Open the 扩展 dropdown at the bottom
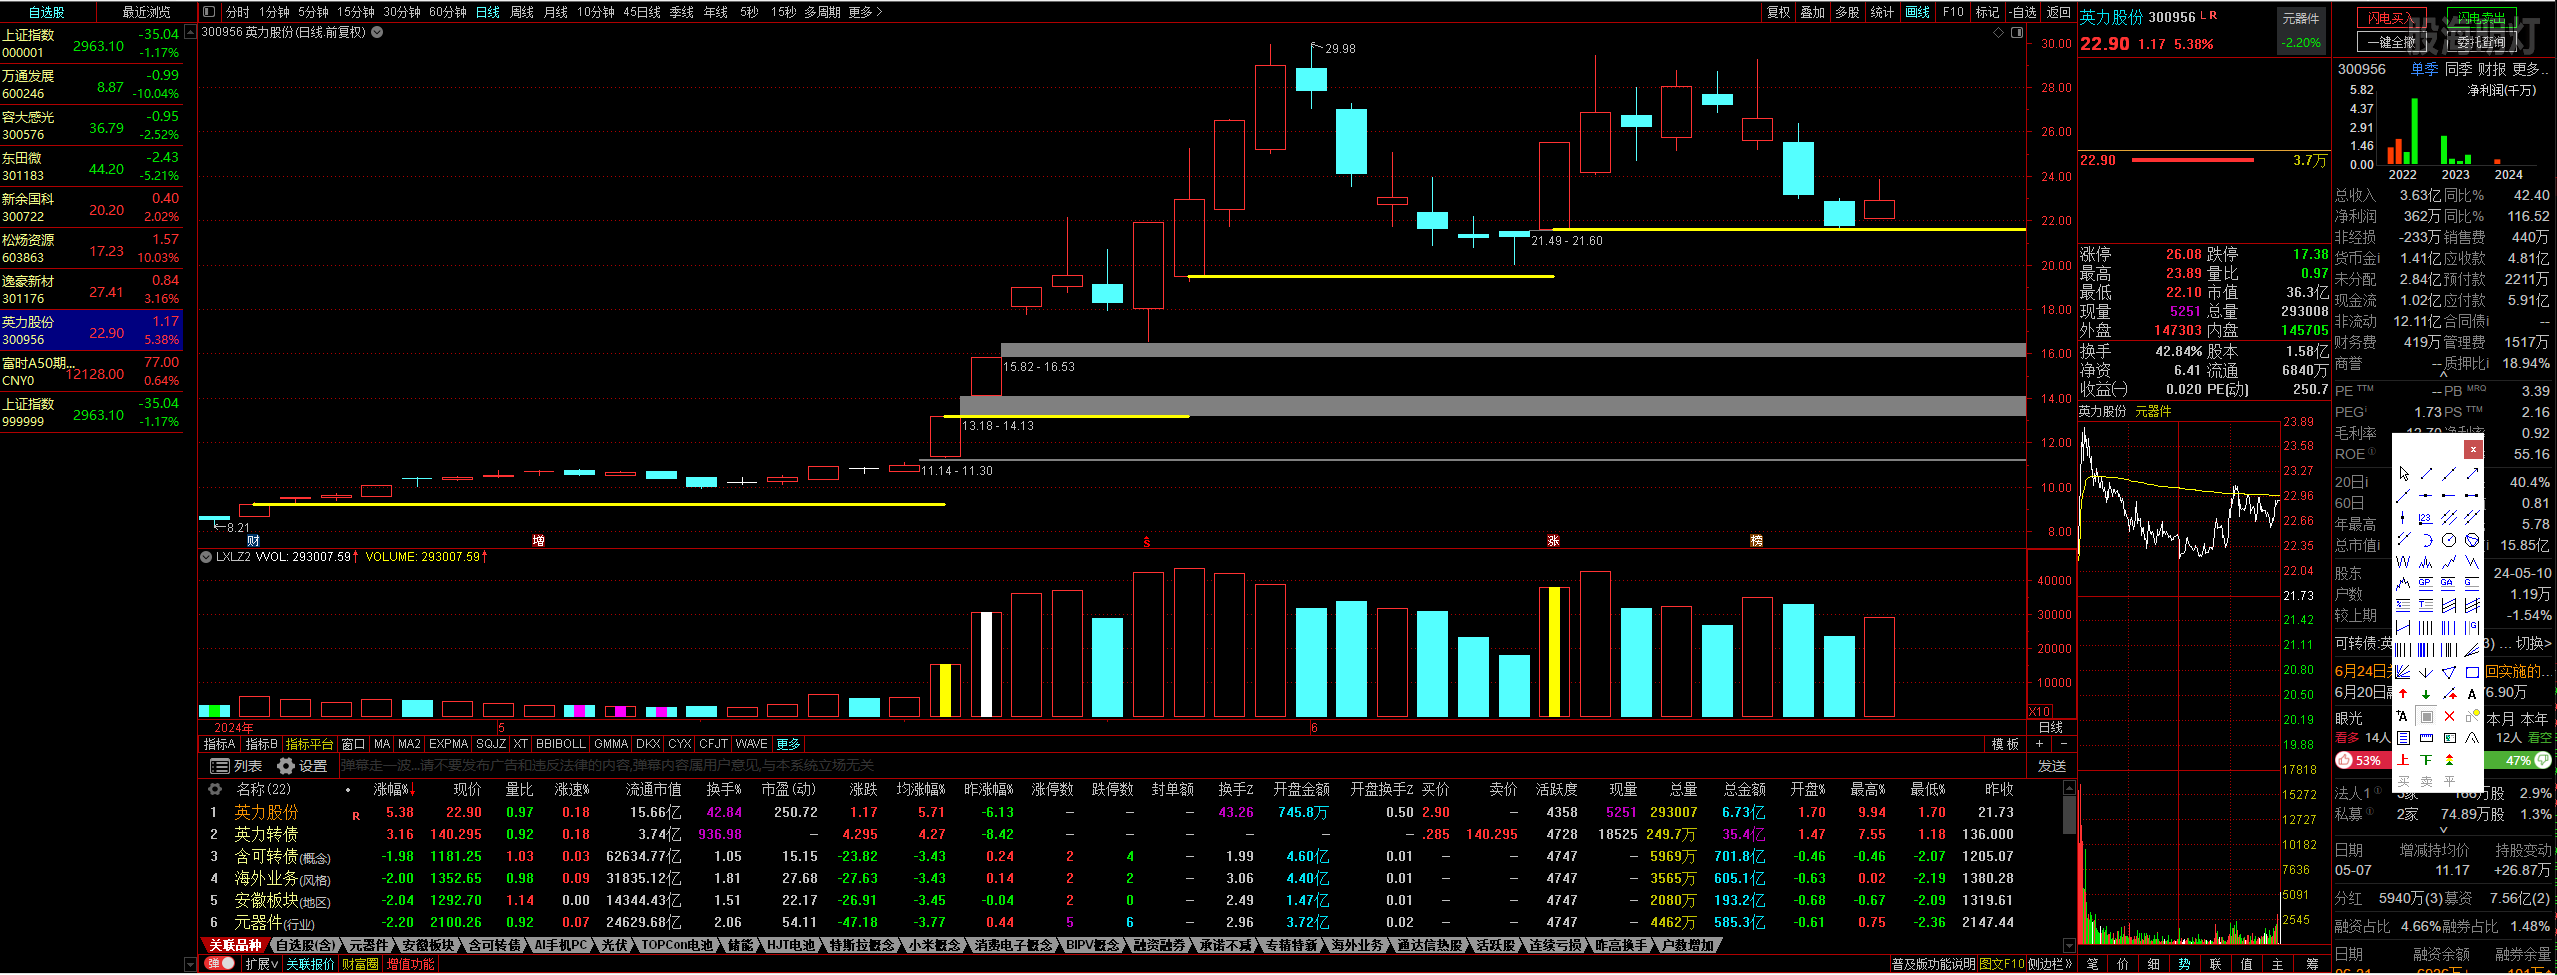Viewport: 2557px width, 975px height. 262,964
